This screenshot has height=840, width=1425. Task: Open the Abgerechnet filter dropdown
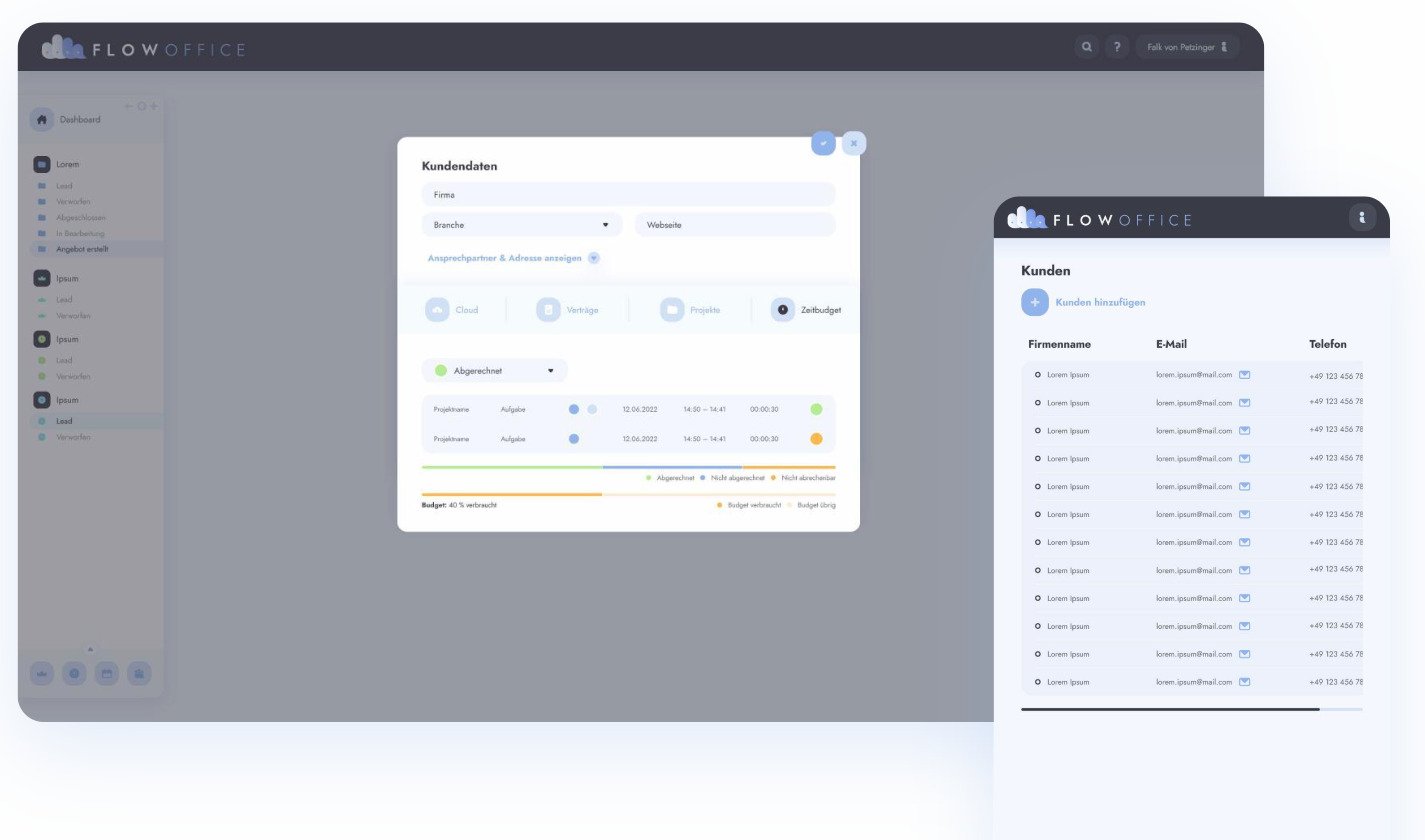[495, 371]
